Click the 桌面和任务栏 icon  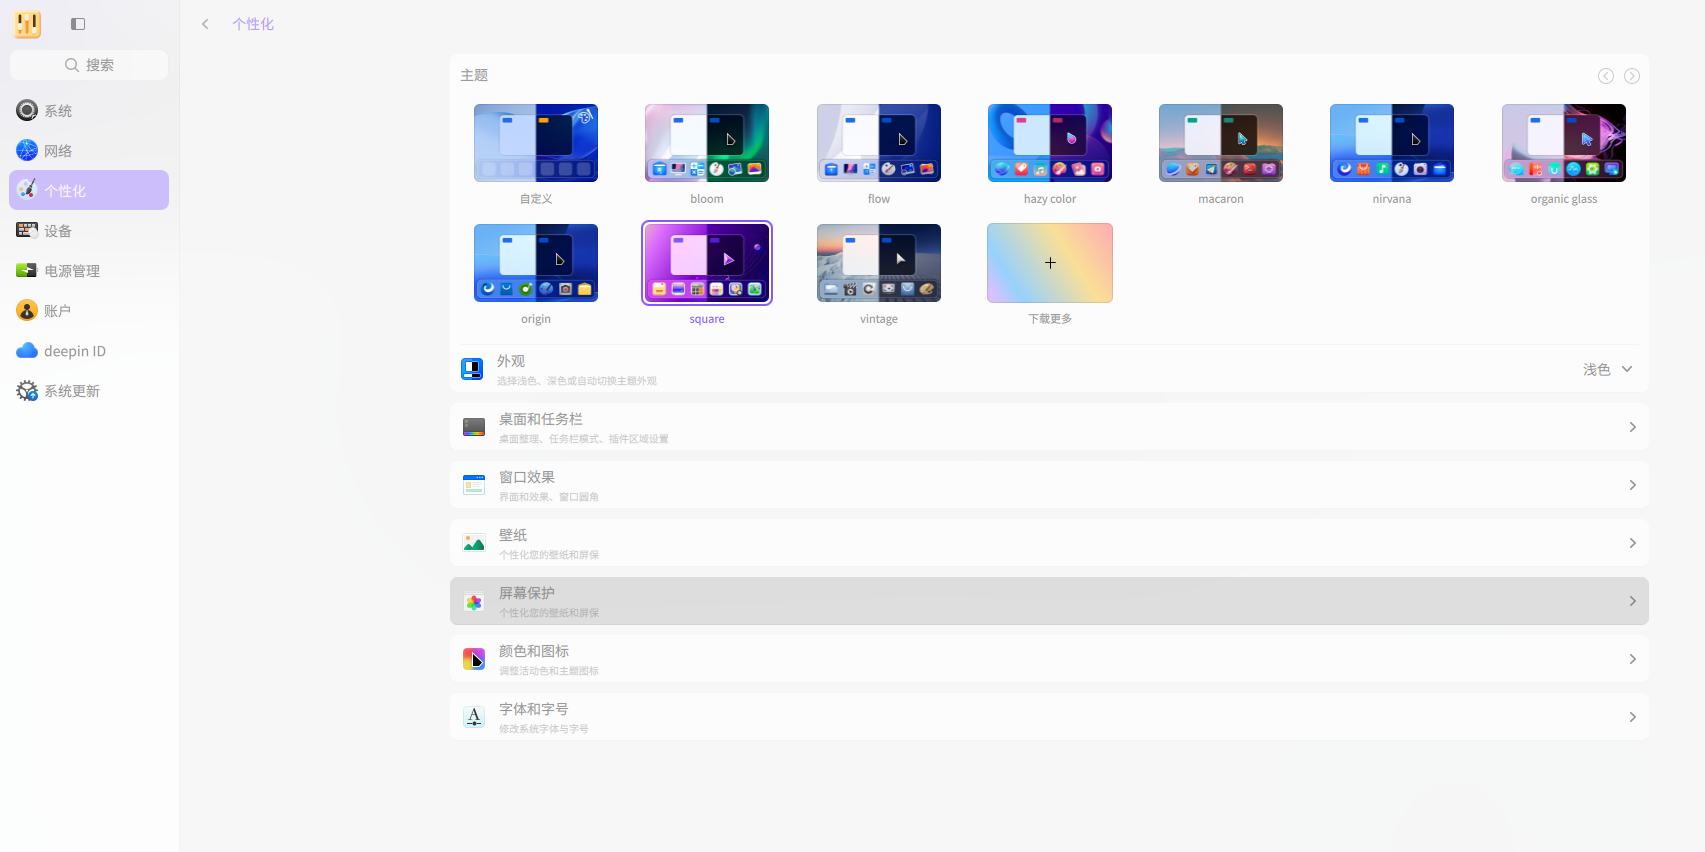474,427
